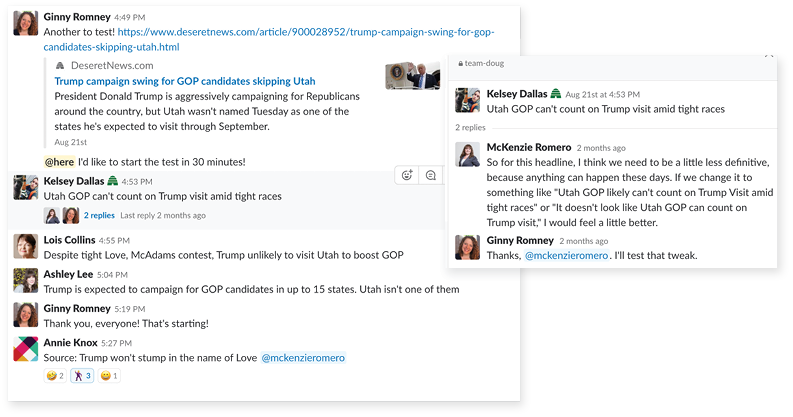This screenshot has width=793, height=417.
Task: Click Ashley Lee's profile avatar
Action: point(25,281)
